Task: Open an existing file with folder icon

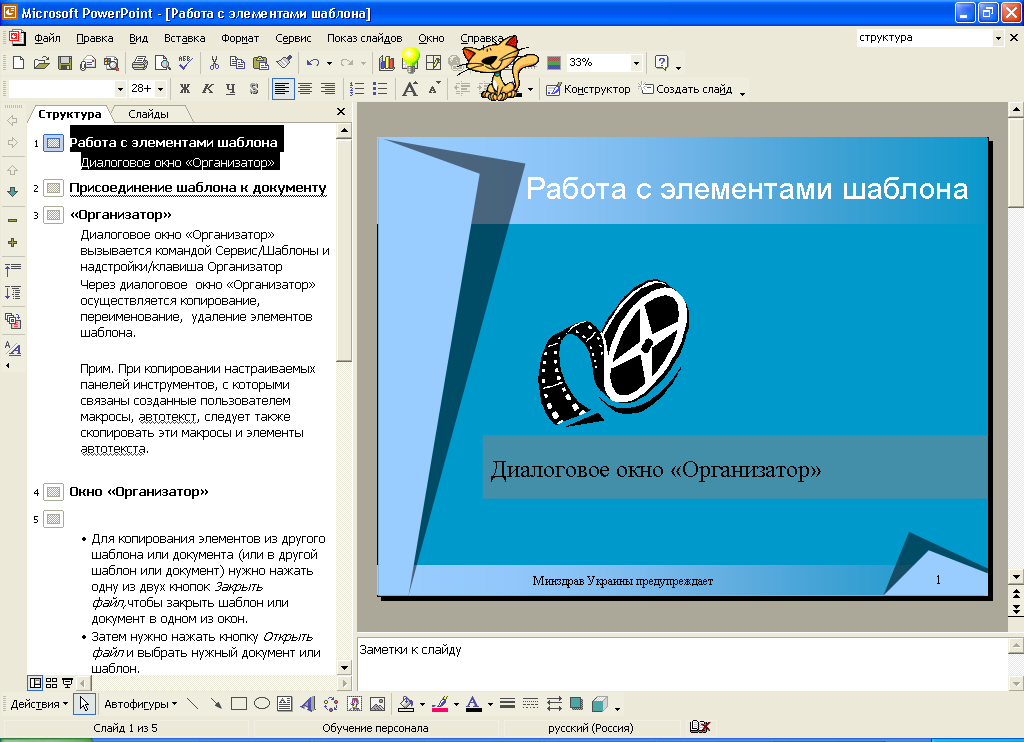Action: click(x=41, y=63)
